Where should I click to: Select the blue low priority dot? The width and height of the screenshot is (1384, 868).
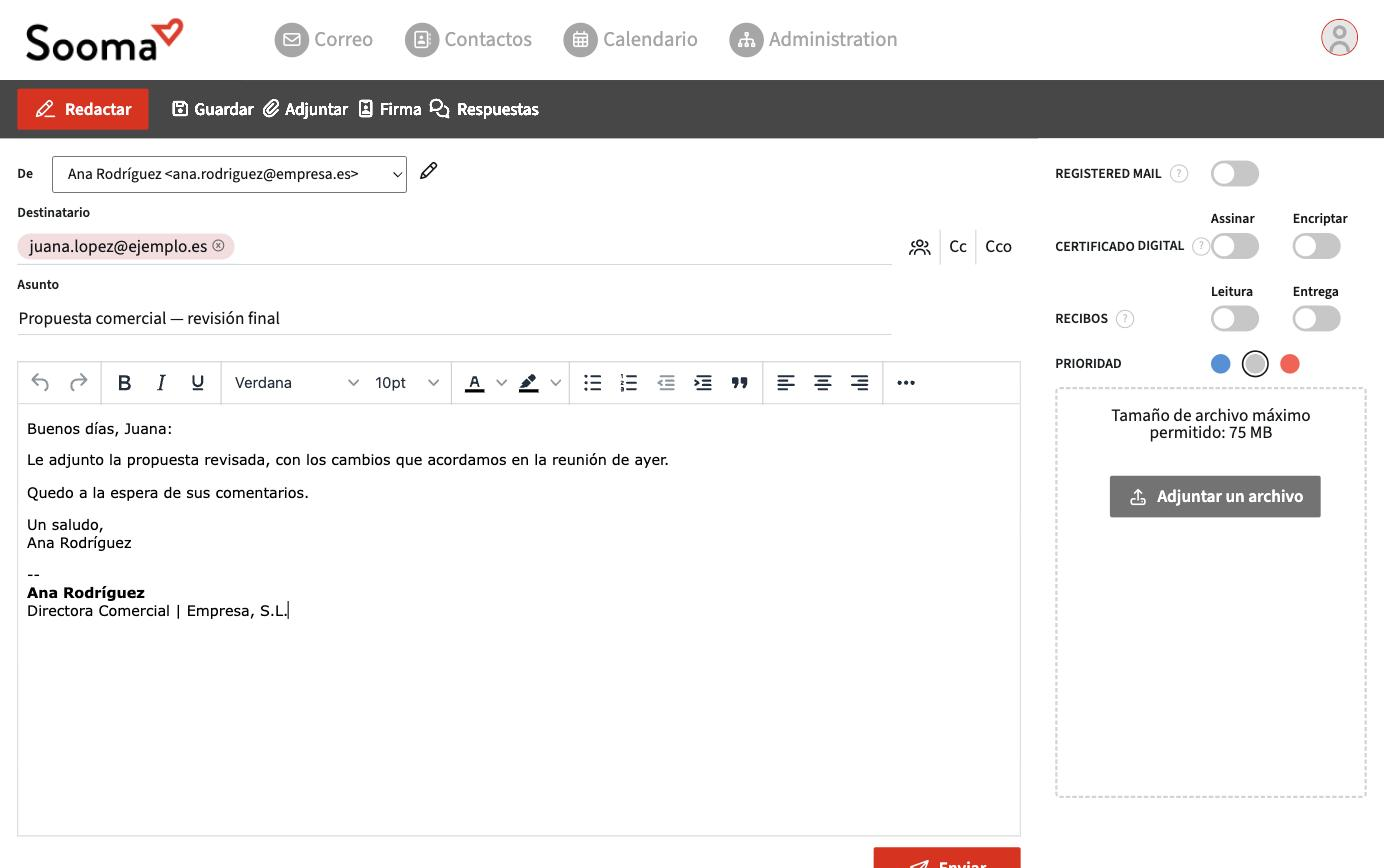[1220, 364]
